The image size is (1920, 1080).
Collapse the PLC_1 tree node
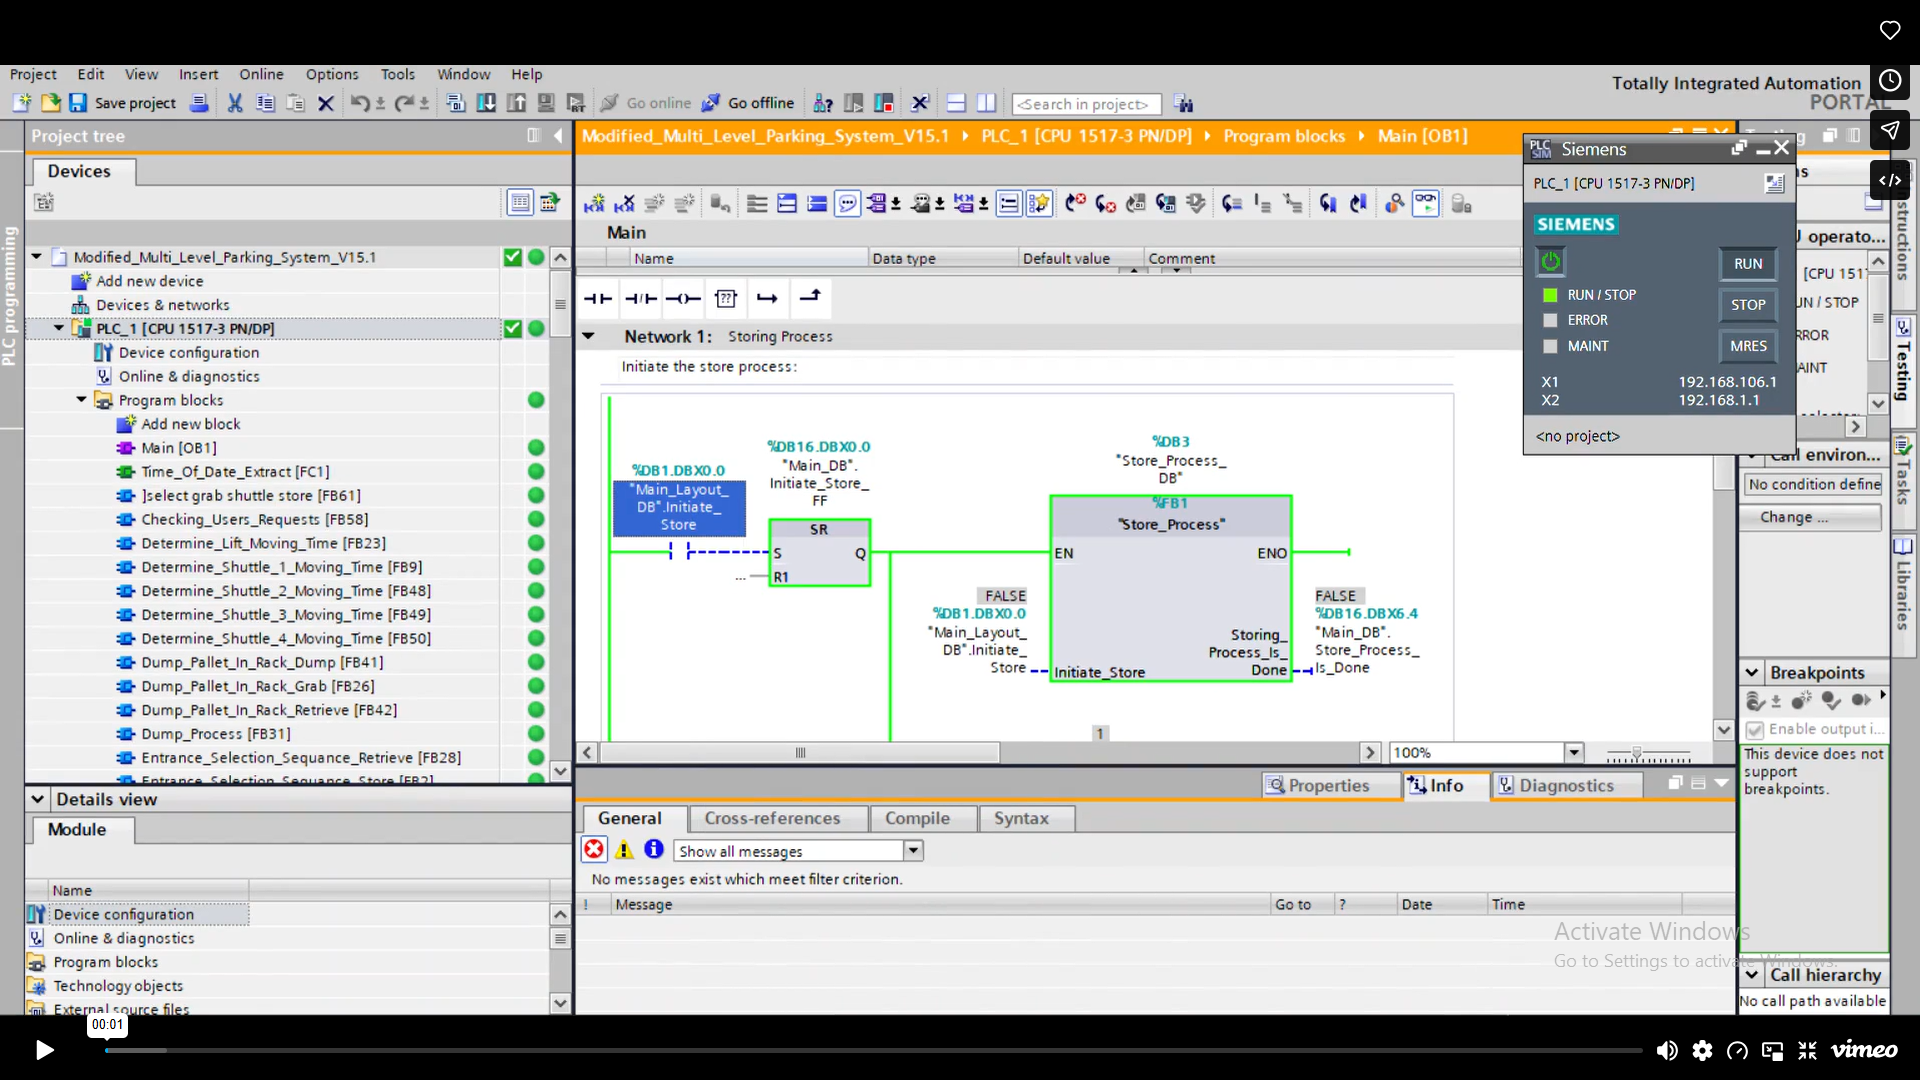tap(59, 328)
